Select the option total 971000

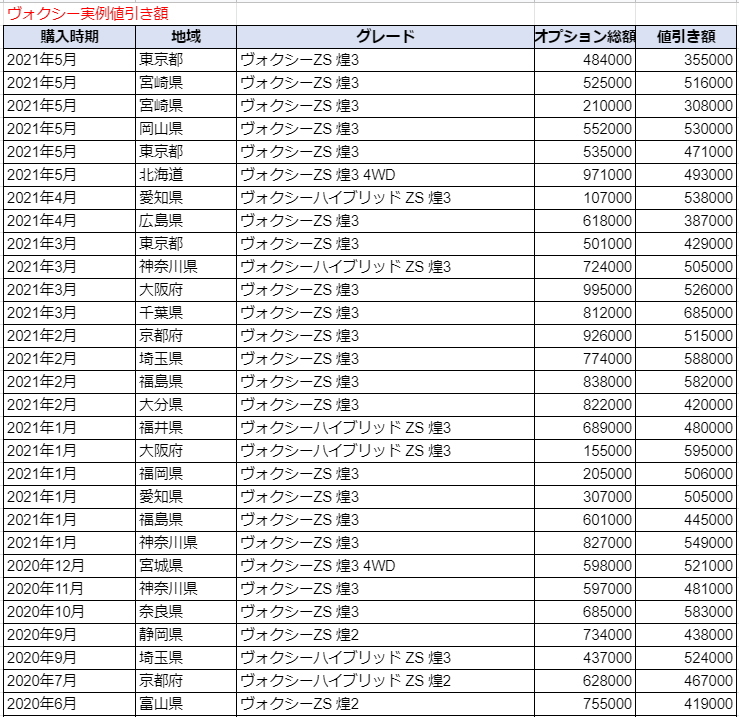point(585,175)
